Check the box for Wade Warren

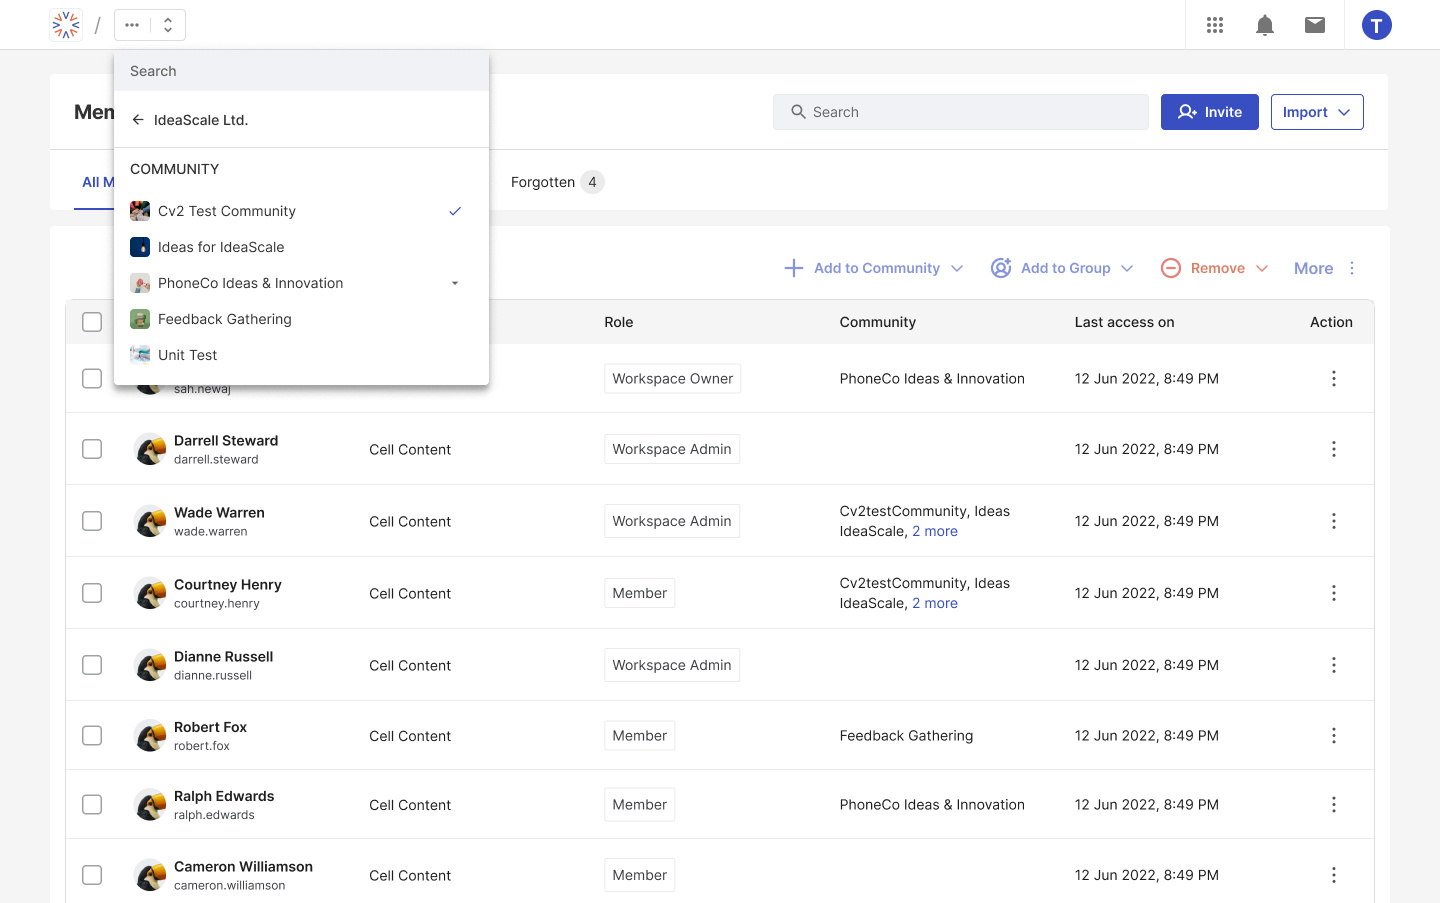click(x=92, y=521)
